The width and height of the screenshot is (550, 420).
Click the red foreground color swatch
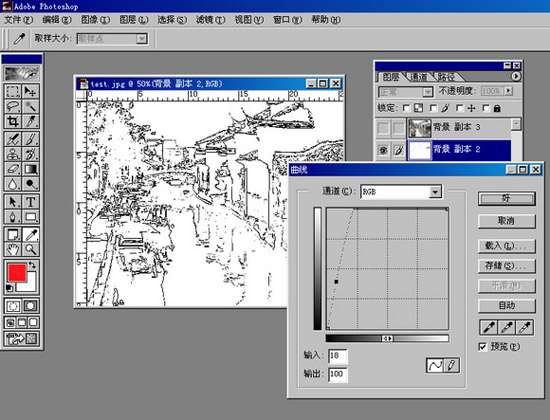pos(16,273)
